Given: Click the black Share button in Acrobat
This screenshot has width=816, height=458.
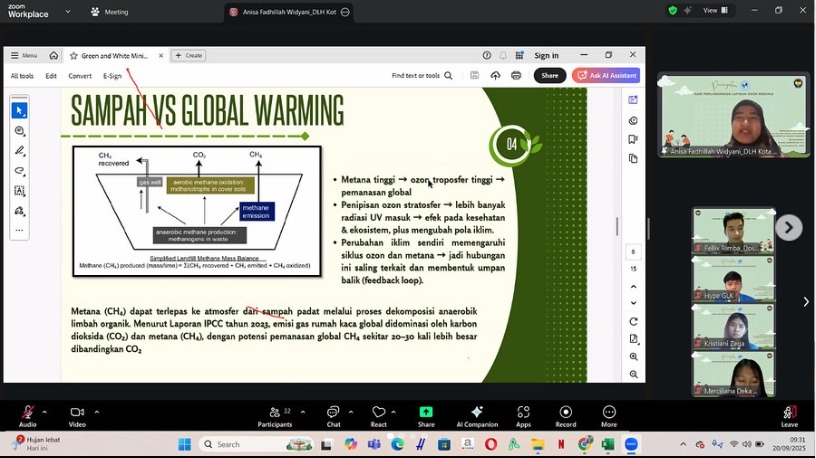Looking at the screenshot, I should click(x=549, y=75).
